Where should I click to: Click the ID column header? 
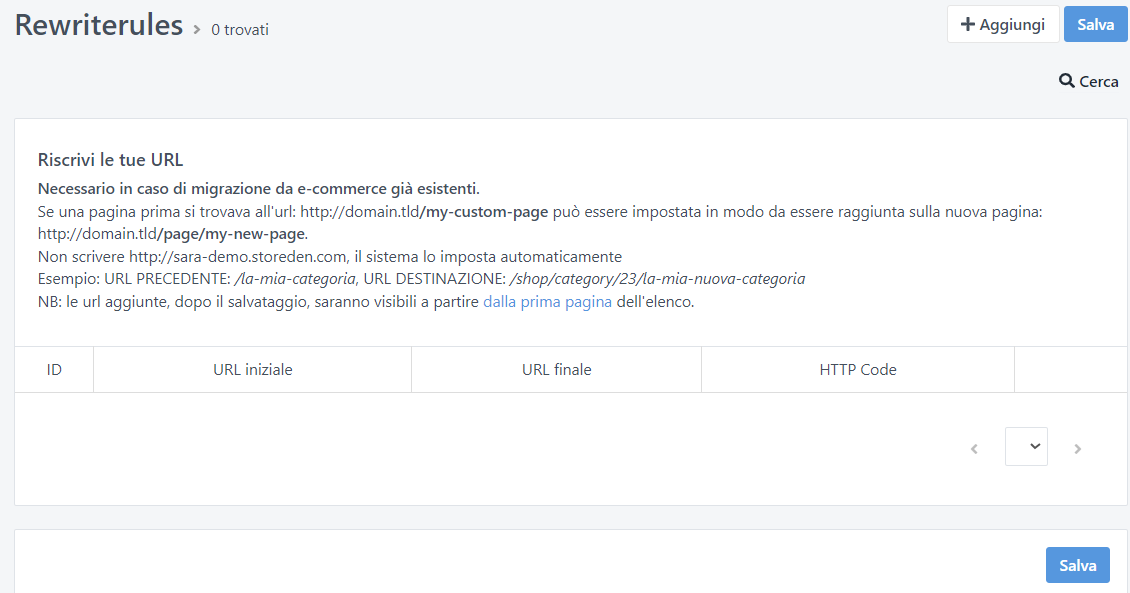tap(54, 370)
